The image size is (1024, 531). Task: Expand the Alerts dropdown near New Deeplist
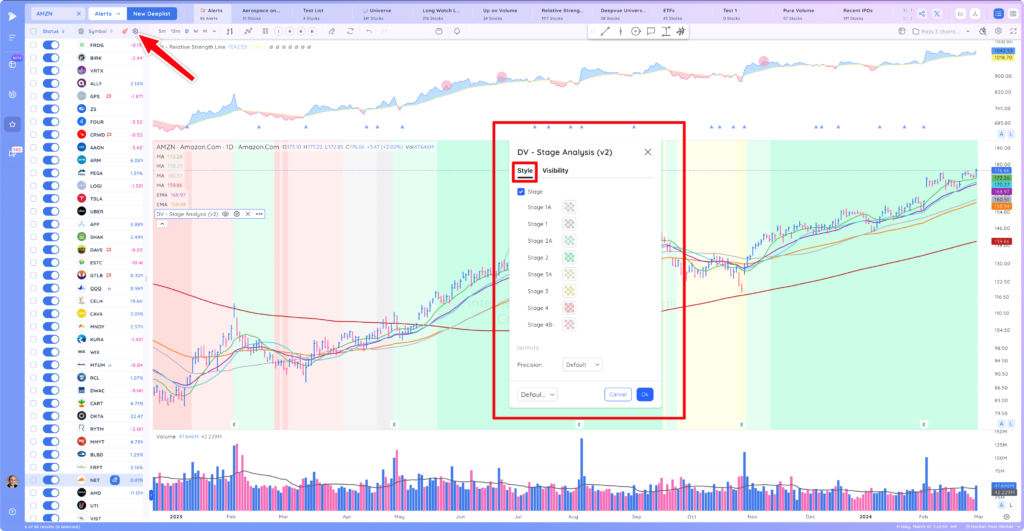[x=106, y=14]
